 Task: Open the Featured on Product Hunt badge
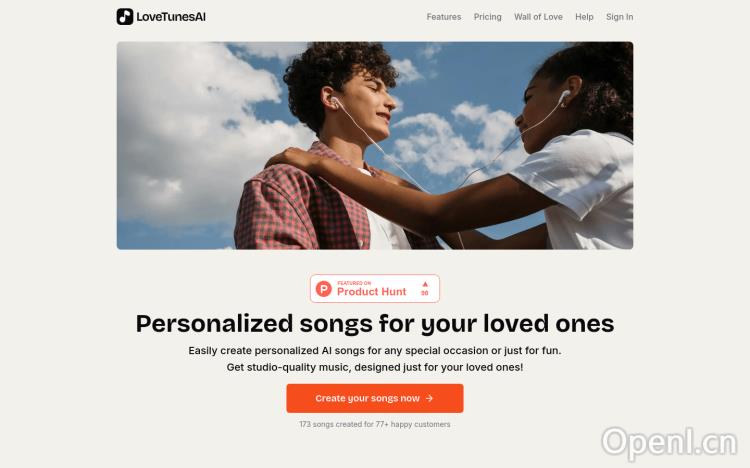click(x=375, y=289)
